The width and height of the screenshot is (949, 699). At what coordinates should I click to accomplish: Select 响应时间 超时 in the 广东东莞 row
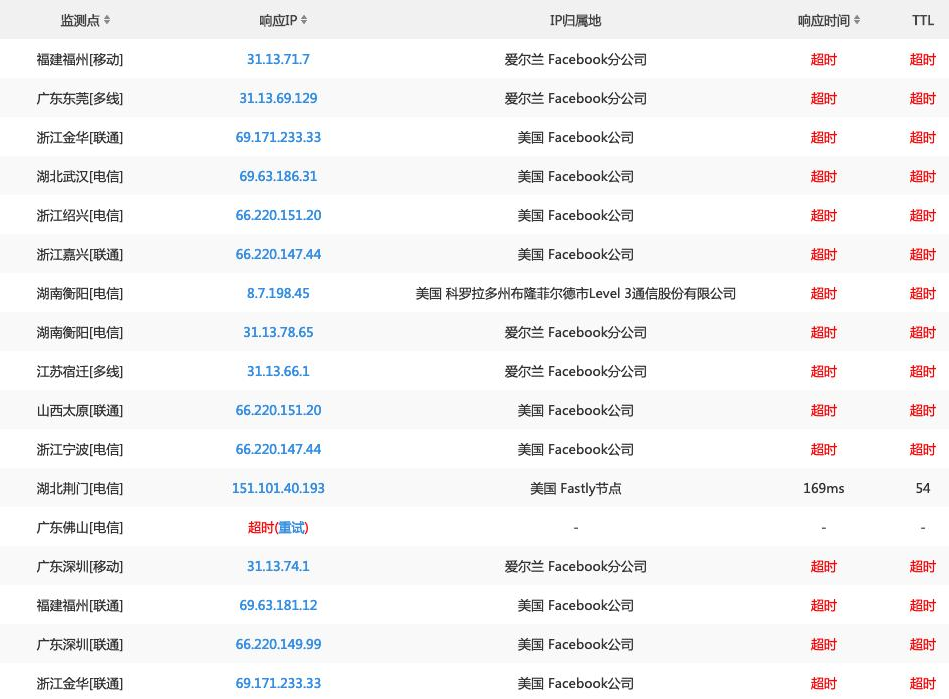point(823,98)
